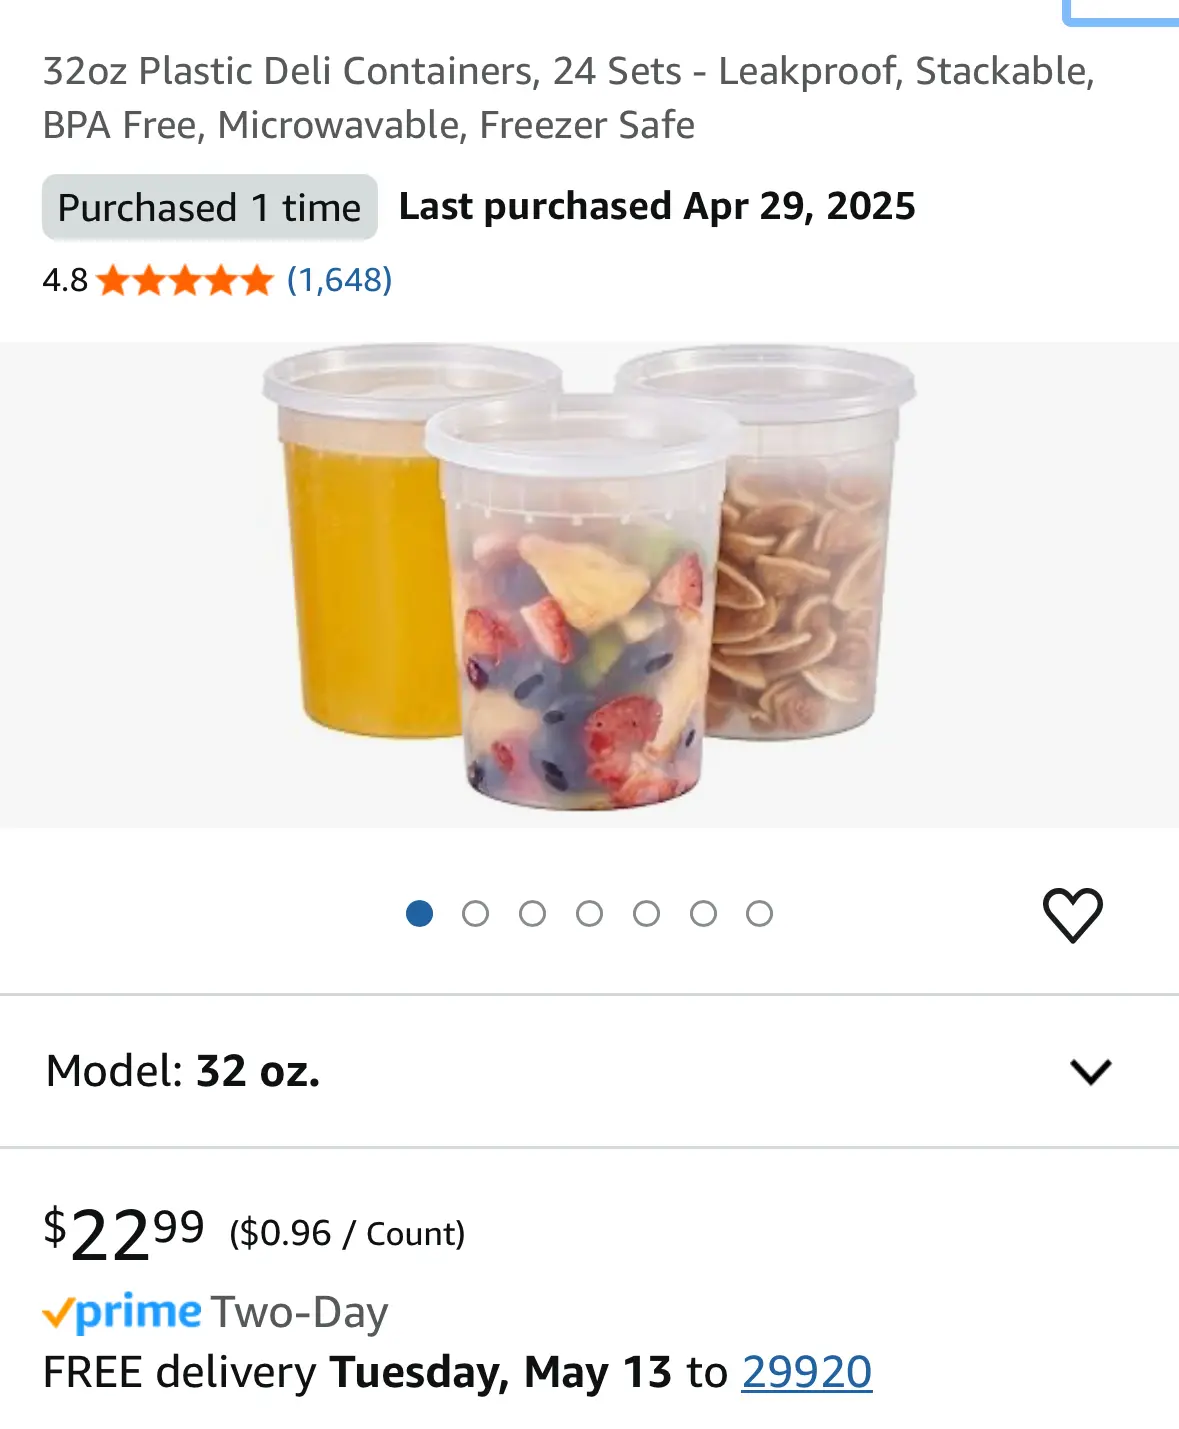Select the third image carousel dot
The image size is (1179, 1429).
[533, 913]
